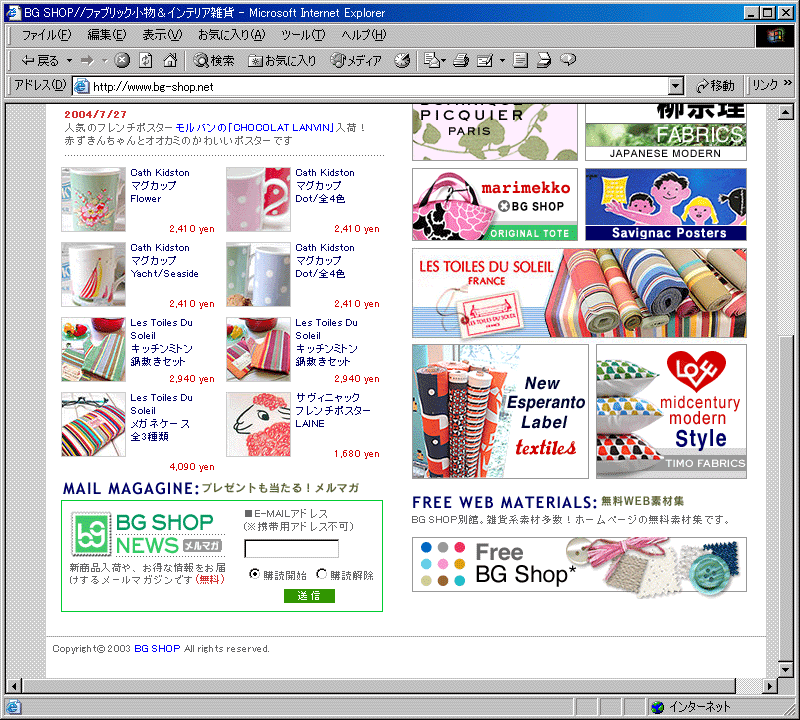Image resolution: width=800 pixels, height=720 pixels.
Task: Open Cath Kidston Flower mug link
Action: (160, 186)
